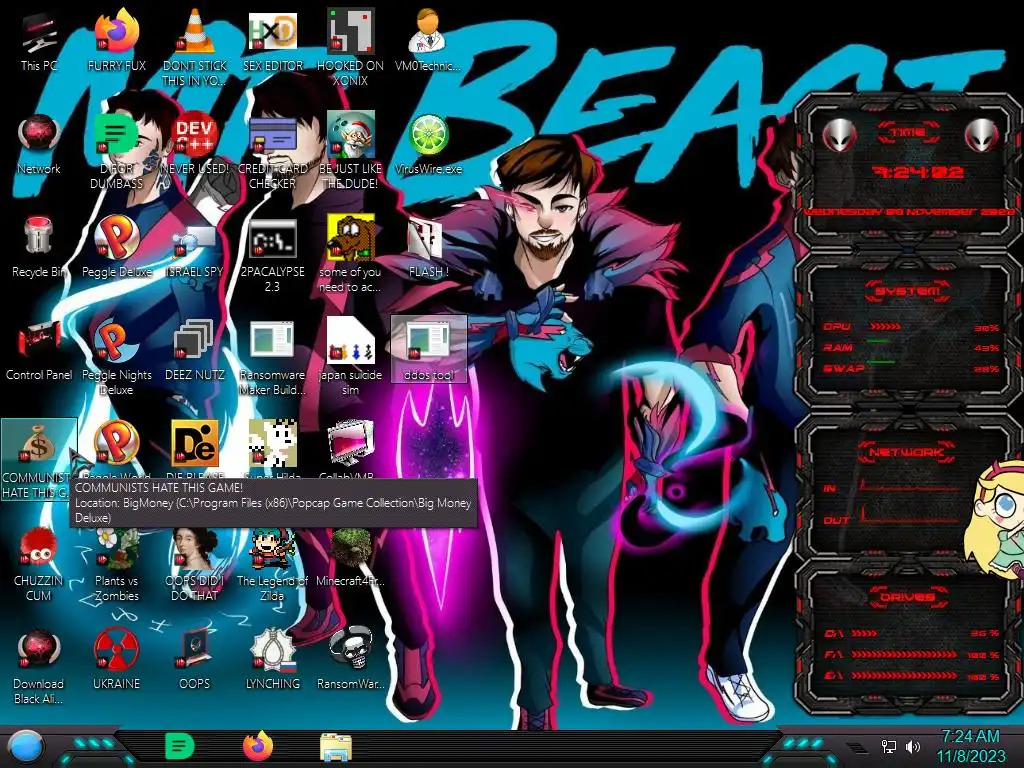The width and height of the screenshot is (1024, 768).
Task: Click the left alien head logo on gadget
Action: (839, 136)
